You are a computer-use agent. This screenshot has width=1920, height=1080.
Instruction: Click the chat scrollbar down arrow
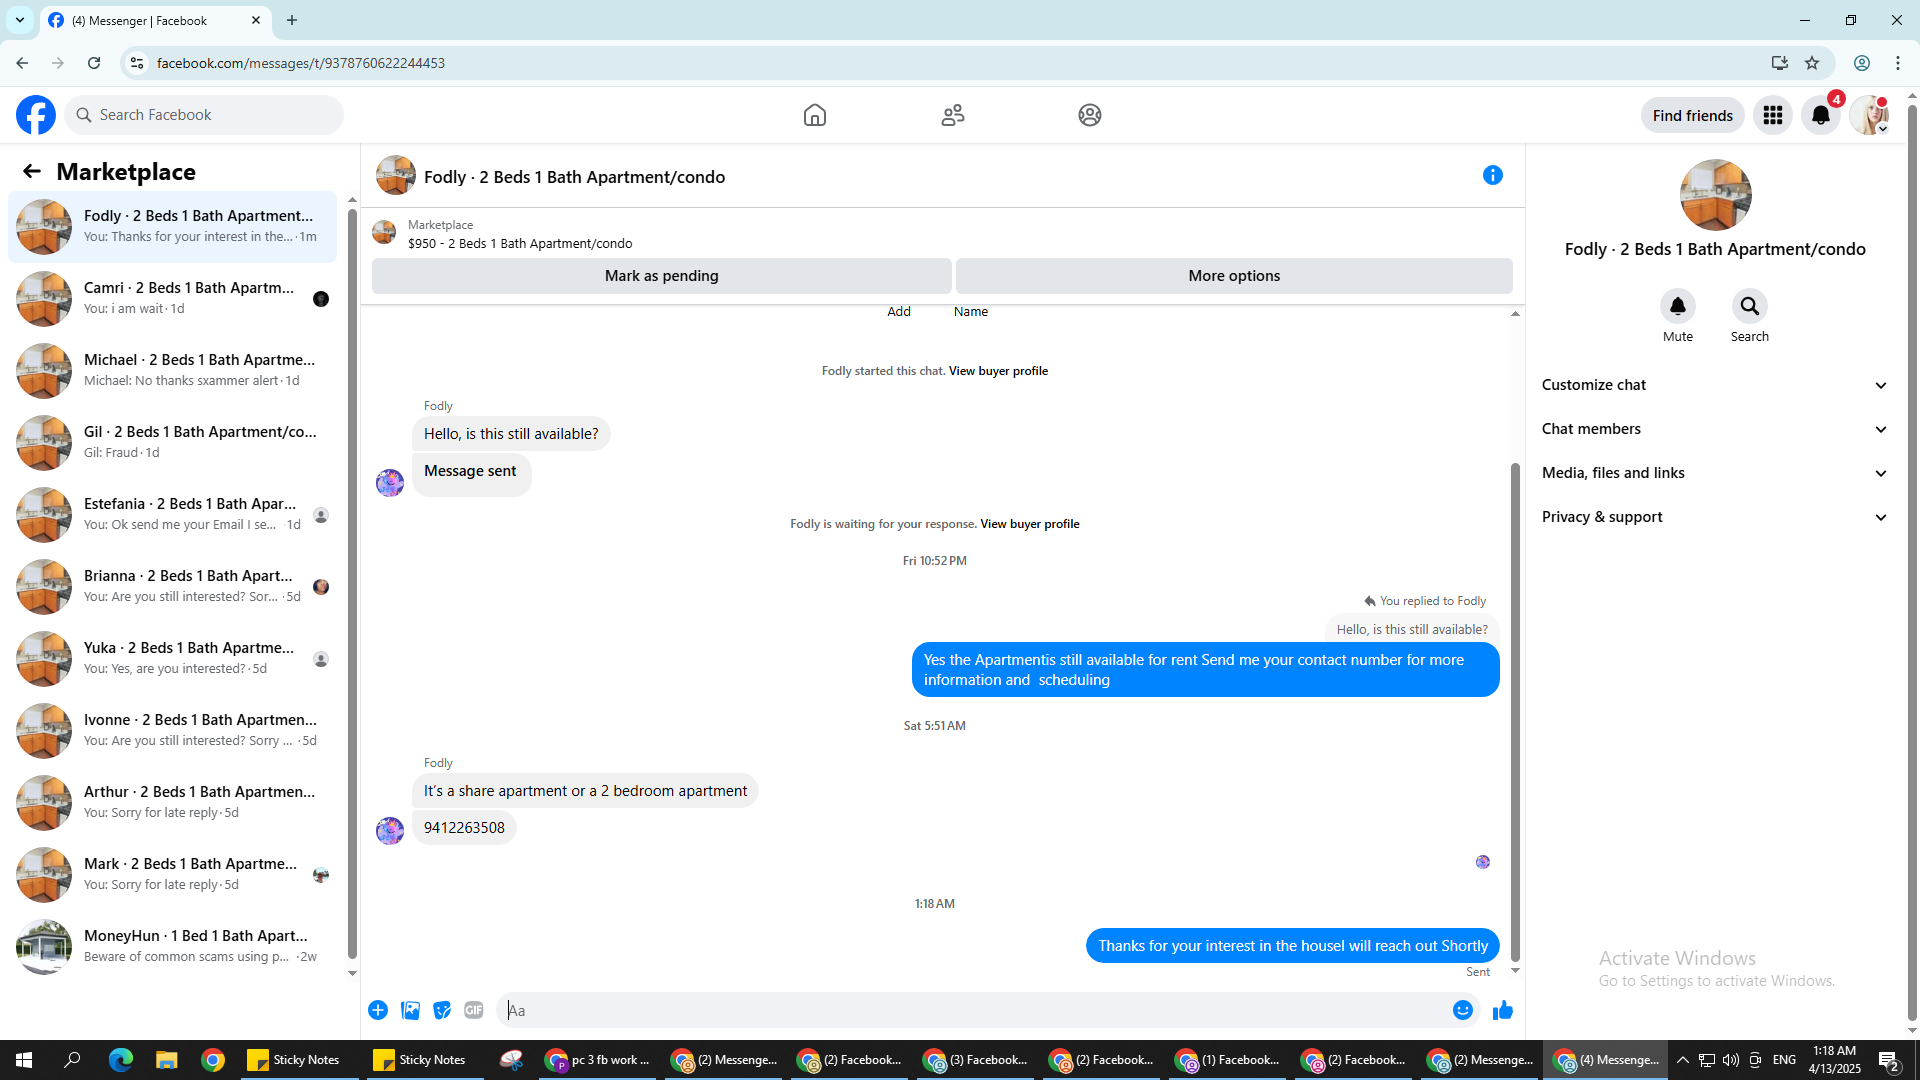pyautogui.click(x=1515, y=970)
